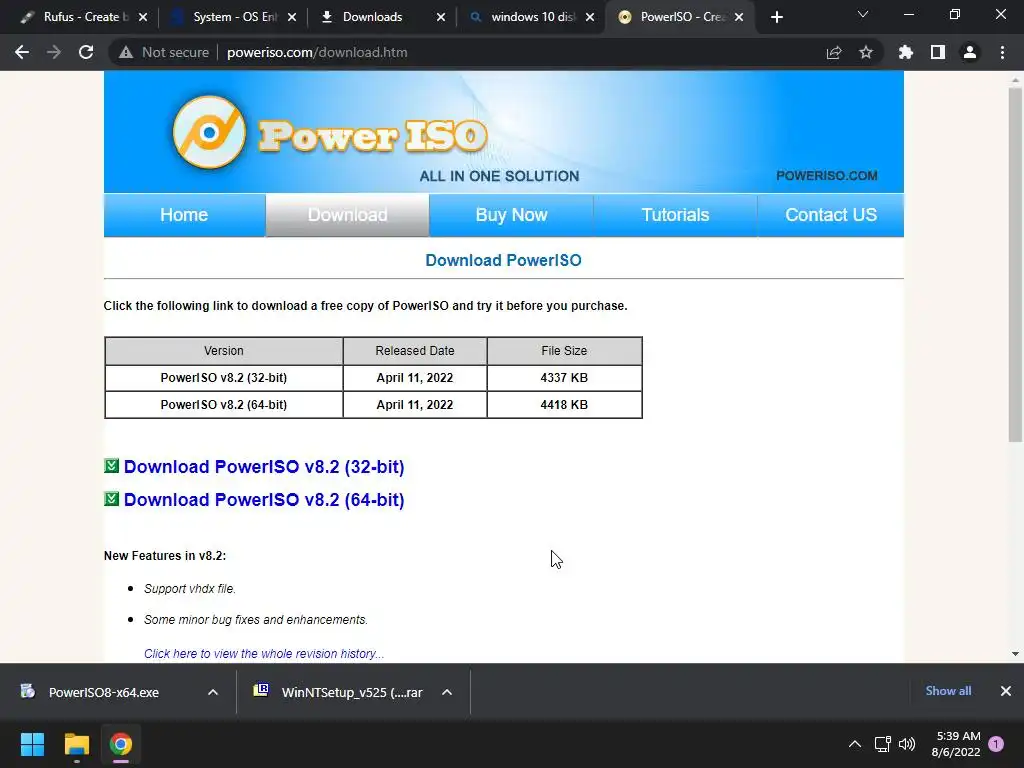
Task: Click the Version column header
Action: point(224,351)
